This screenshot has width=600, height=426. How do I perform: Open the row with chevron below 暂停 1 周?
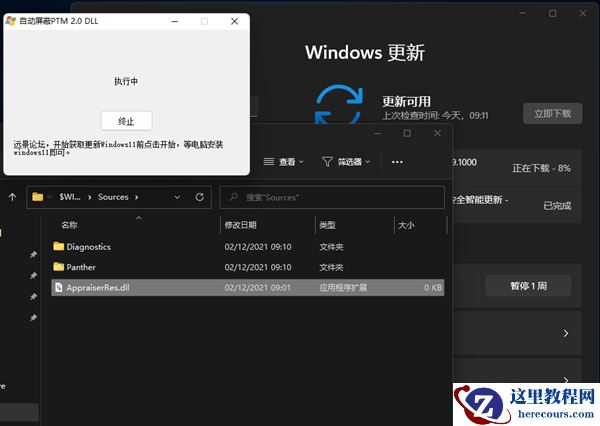coord(517,333)
